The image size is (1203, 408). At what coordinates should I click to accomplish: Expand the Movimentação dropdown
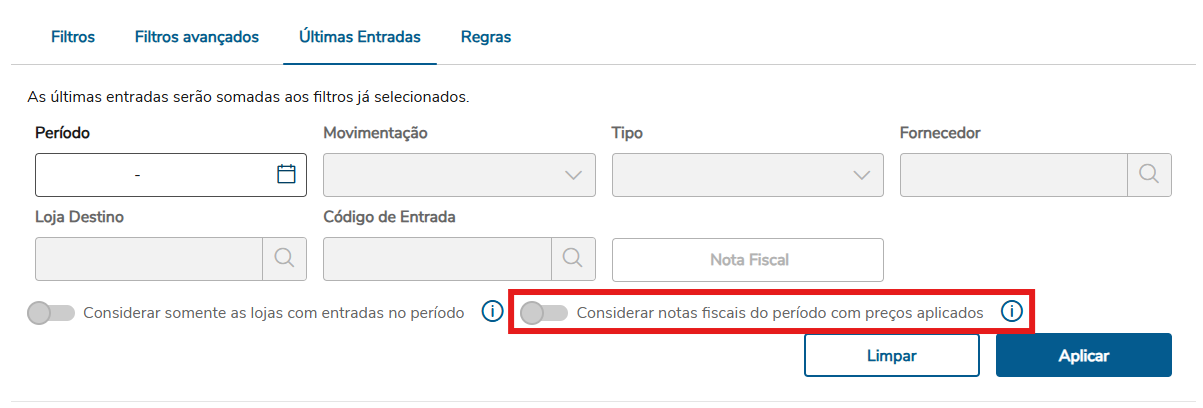459,175
